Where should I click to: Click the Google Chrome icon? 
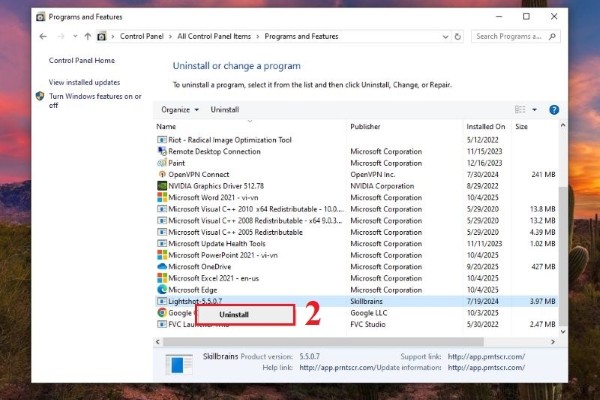(162, 313)
